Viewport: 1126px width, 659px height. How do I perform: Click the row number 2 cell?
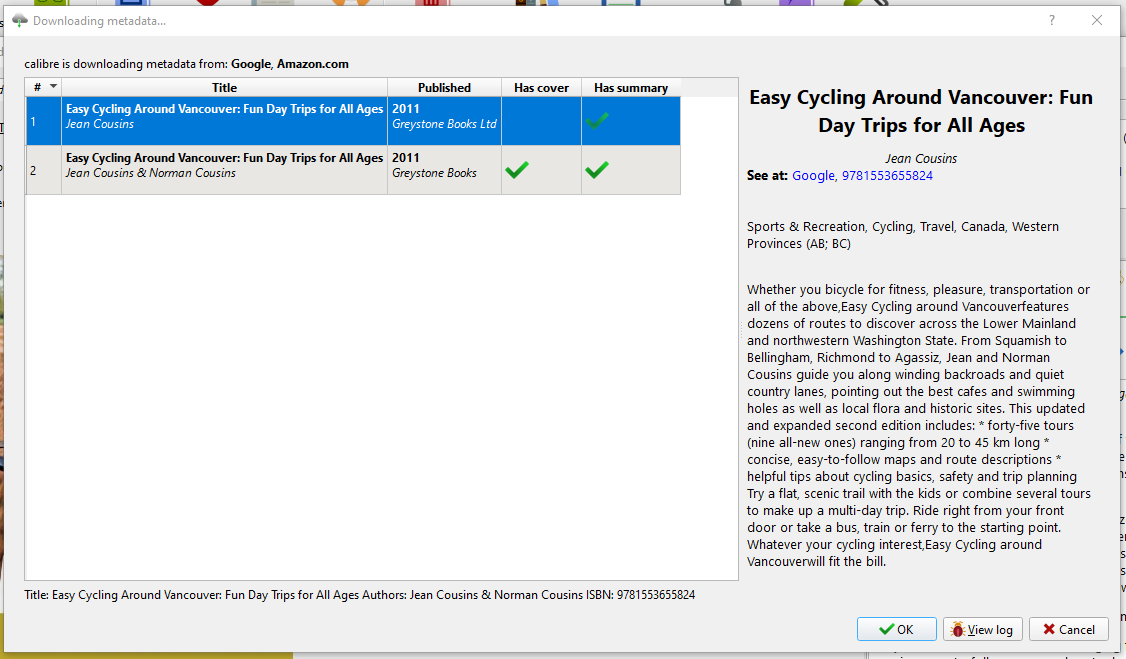pyautogui.click(x=44, y=170)
